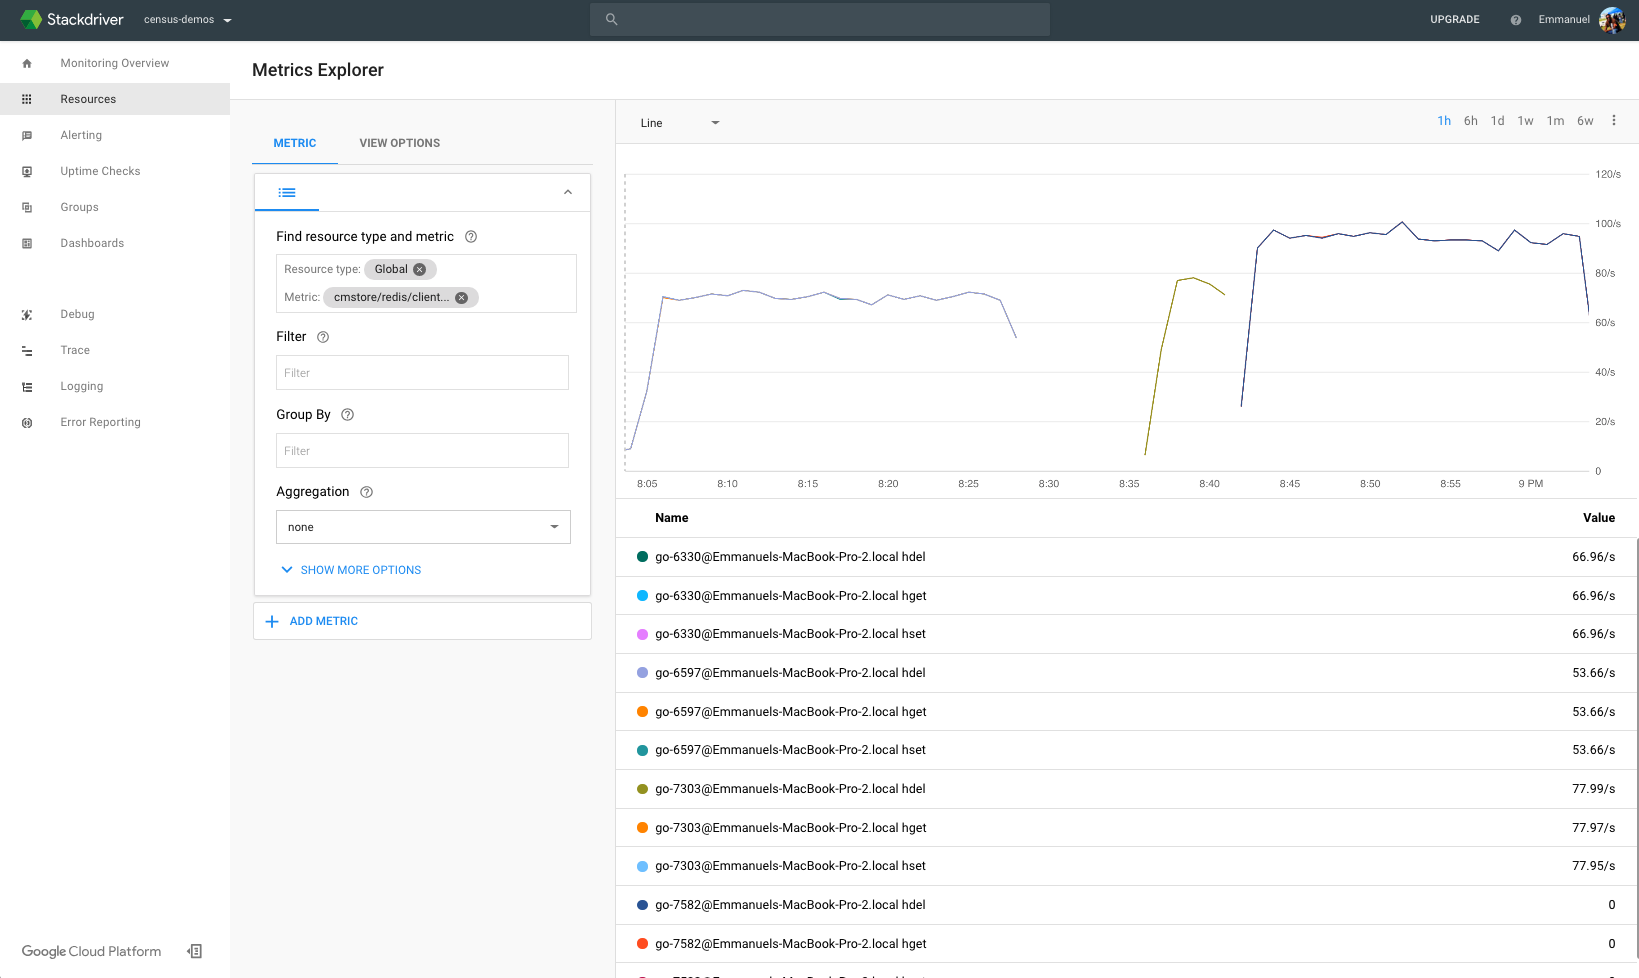
Task: Open the Line chart type dropdown
Action: point(680,123)
